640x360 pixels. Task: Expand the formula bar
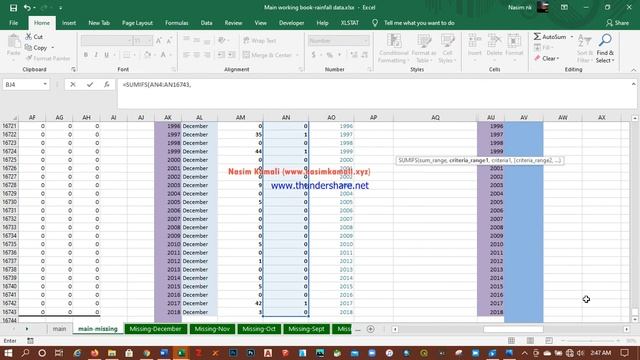click(x=633, y=84)
